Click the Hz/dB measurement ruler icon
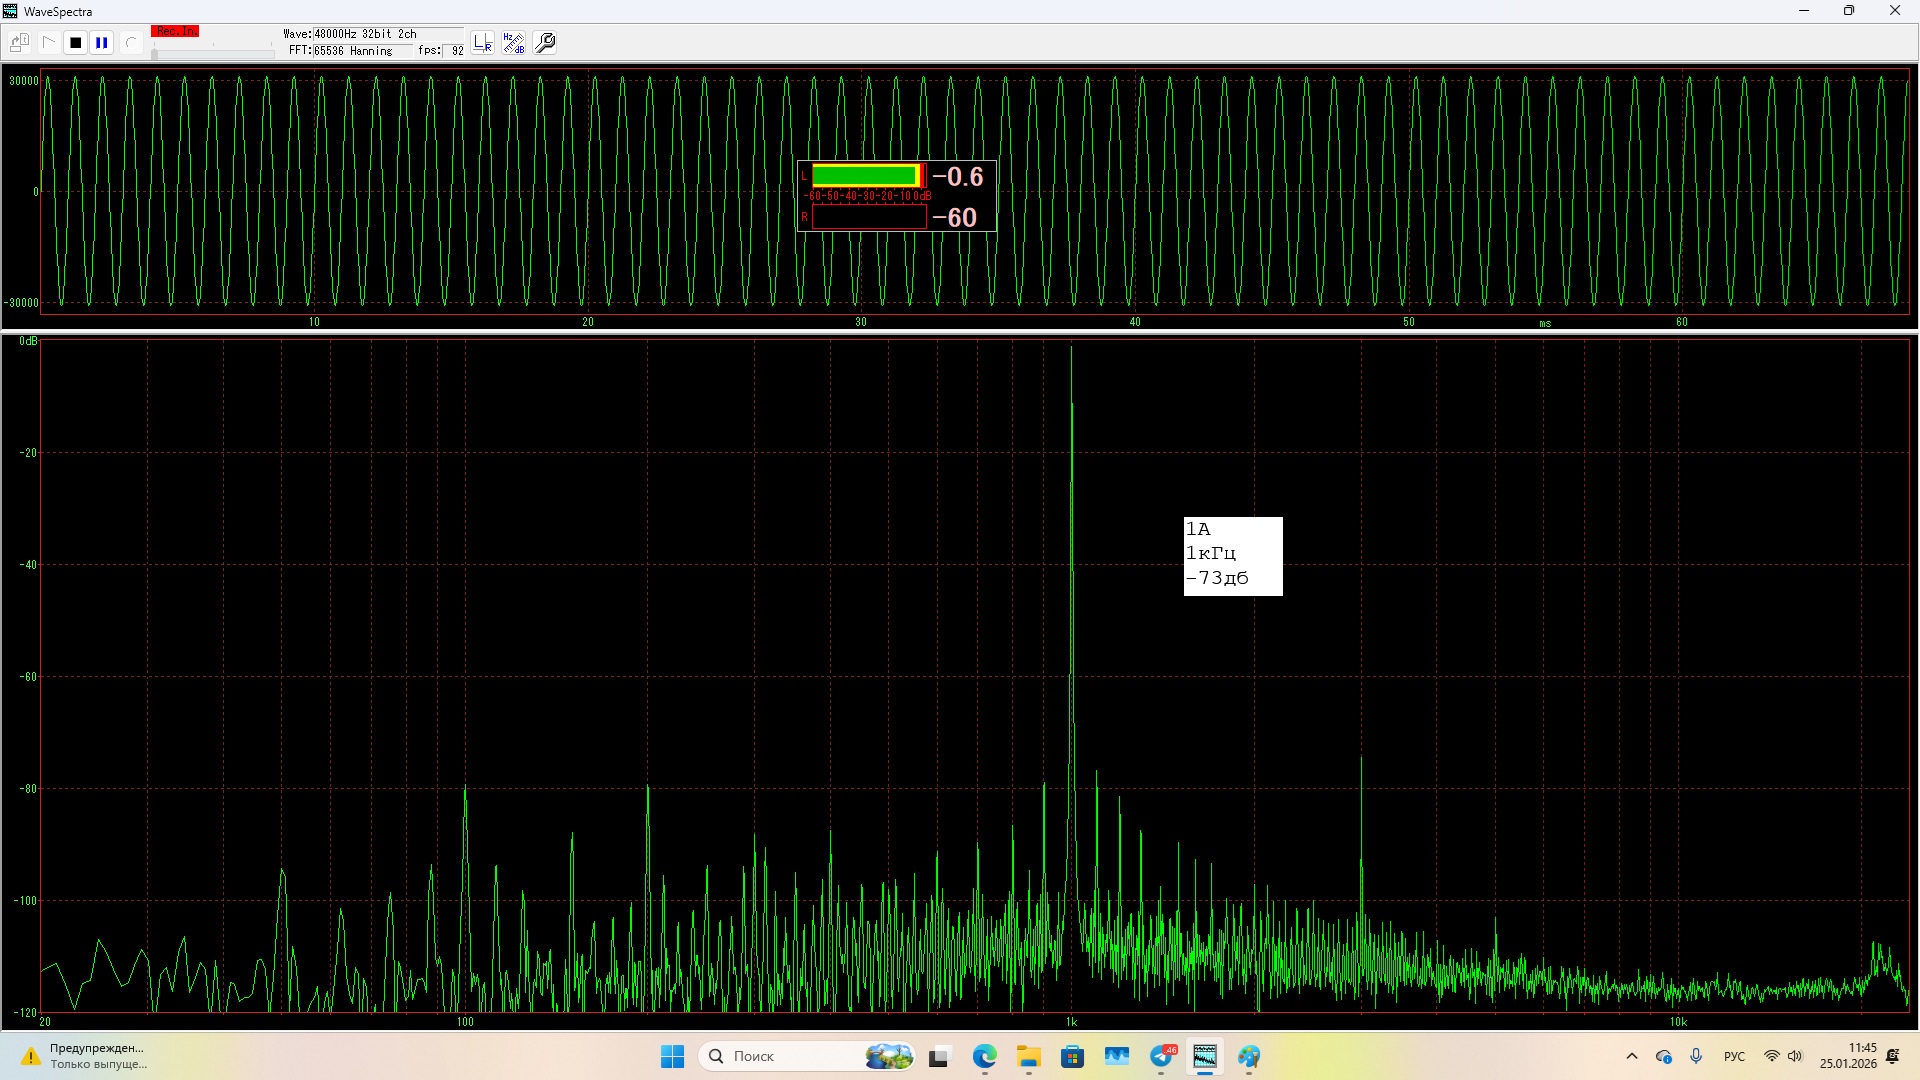 [513, 43]
